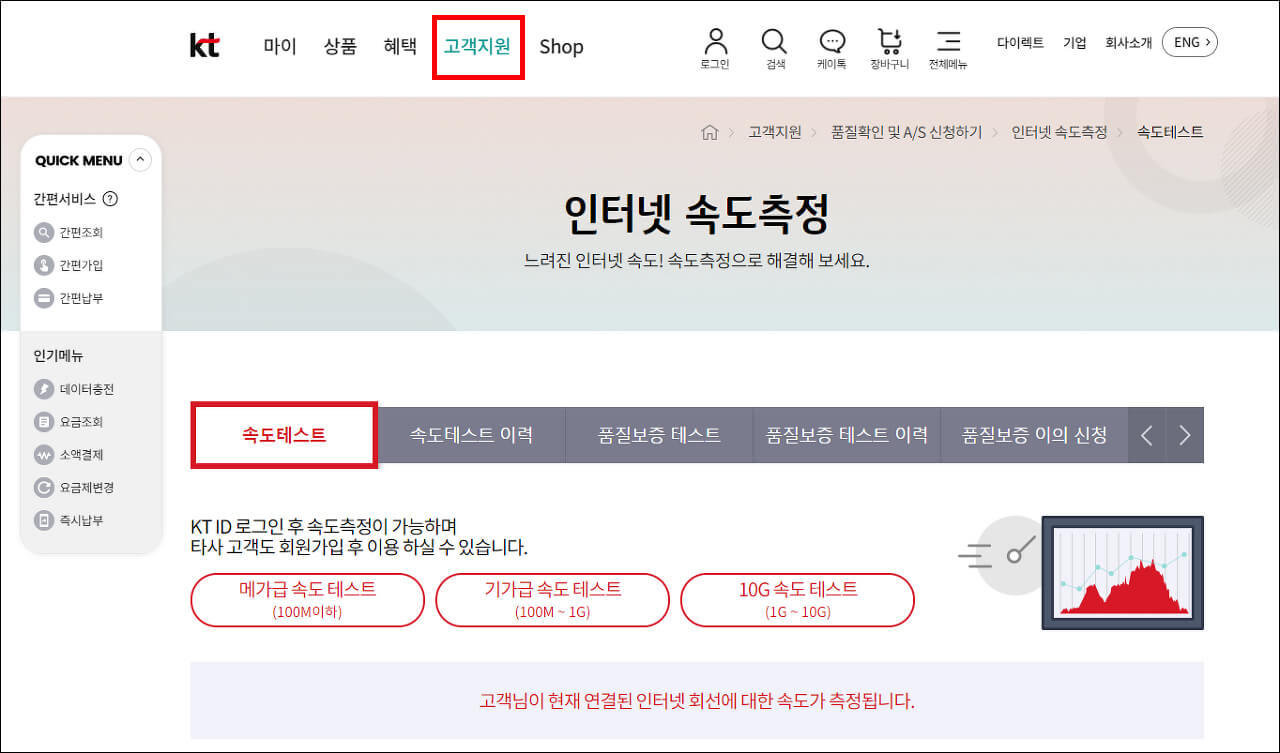This screenshot has width=1280, height=753.
Task: Open the 고객지원 menu
Action: (477, 46)
